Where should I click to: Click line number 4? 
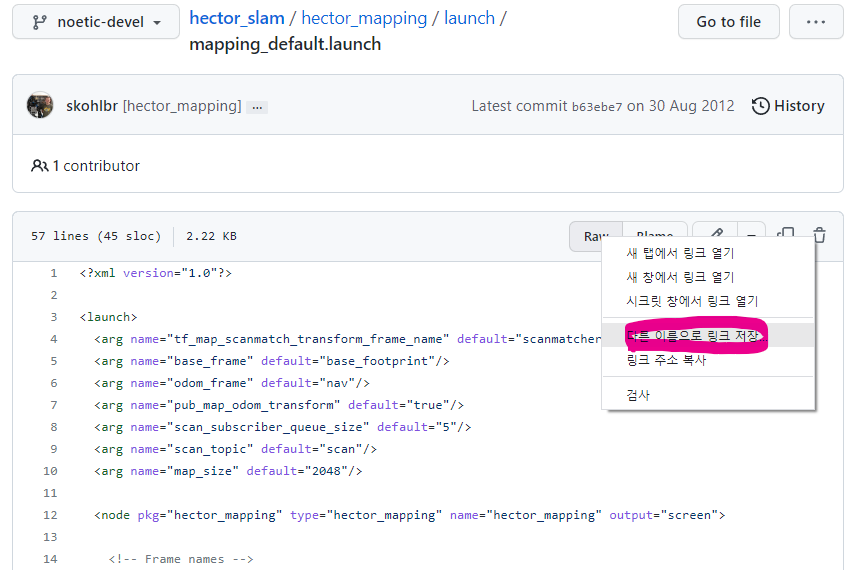pos(54,339)
